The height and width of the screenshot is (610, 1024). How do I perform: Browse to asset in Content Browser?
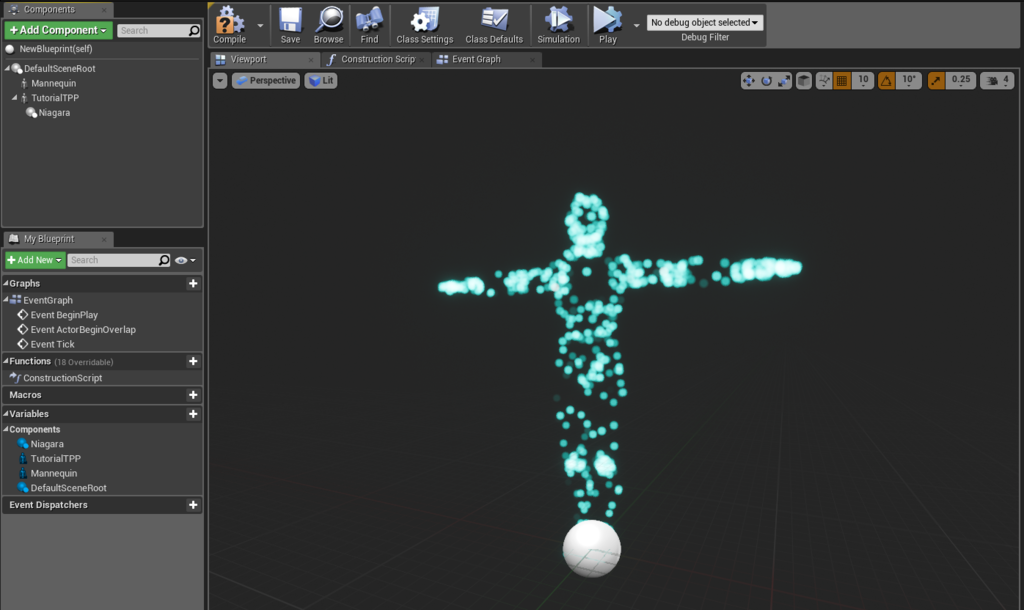pyautogui.click(x=328, y=25)
